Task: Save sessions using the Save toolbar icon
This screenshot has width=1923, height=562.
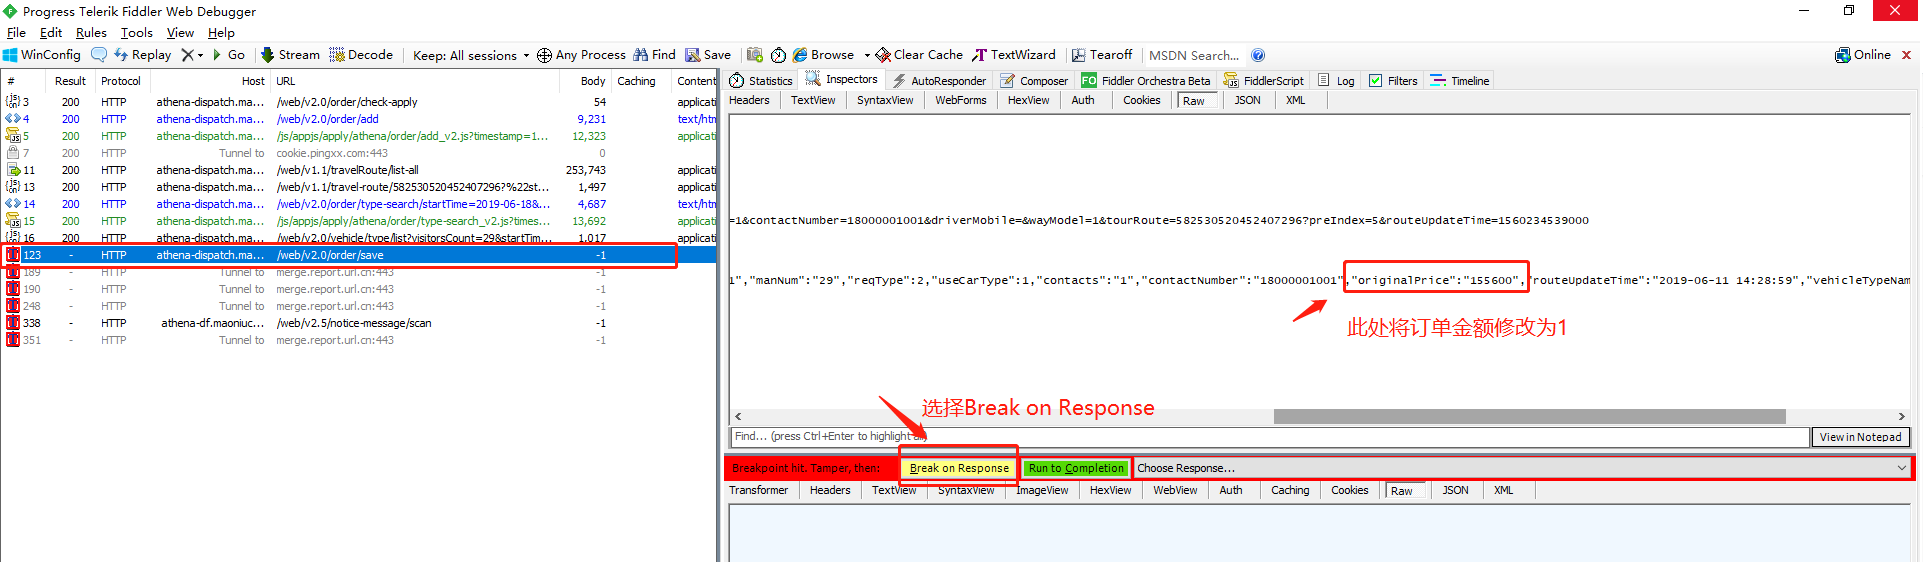Action: point(708,55)
